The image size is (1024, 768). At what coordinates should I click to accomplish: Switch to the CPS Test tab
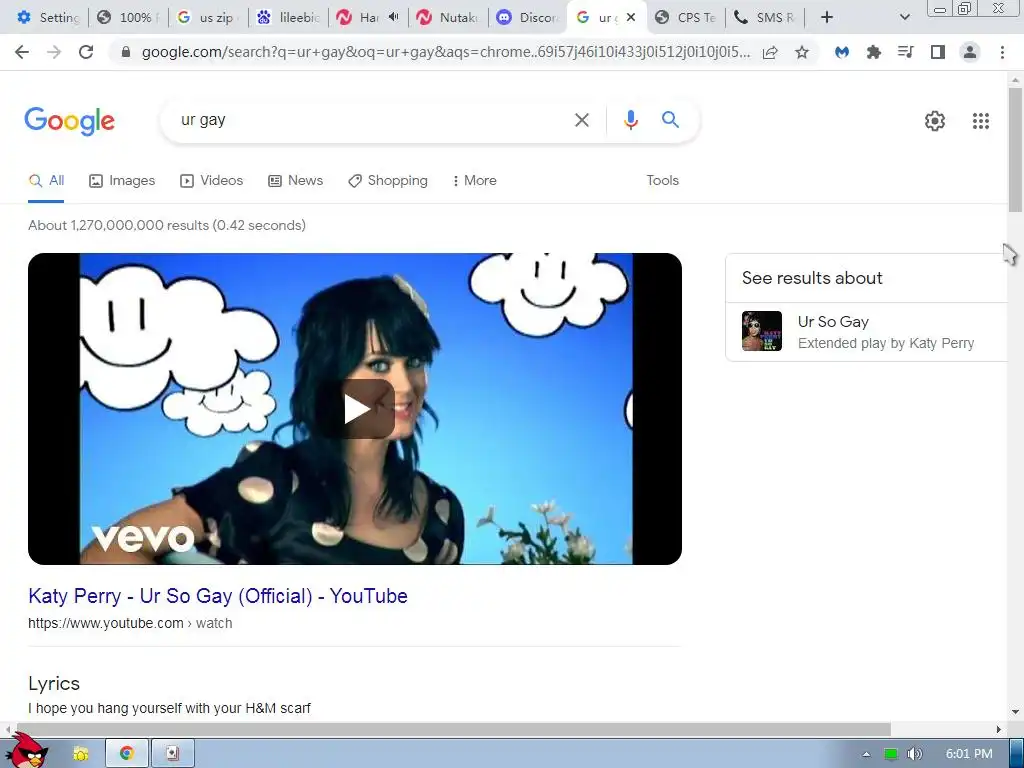click(x=688, y=18)
